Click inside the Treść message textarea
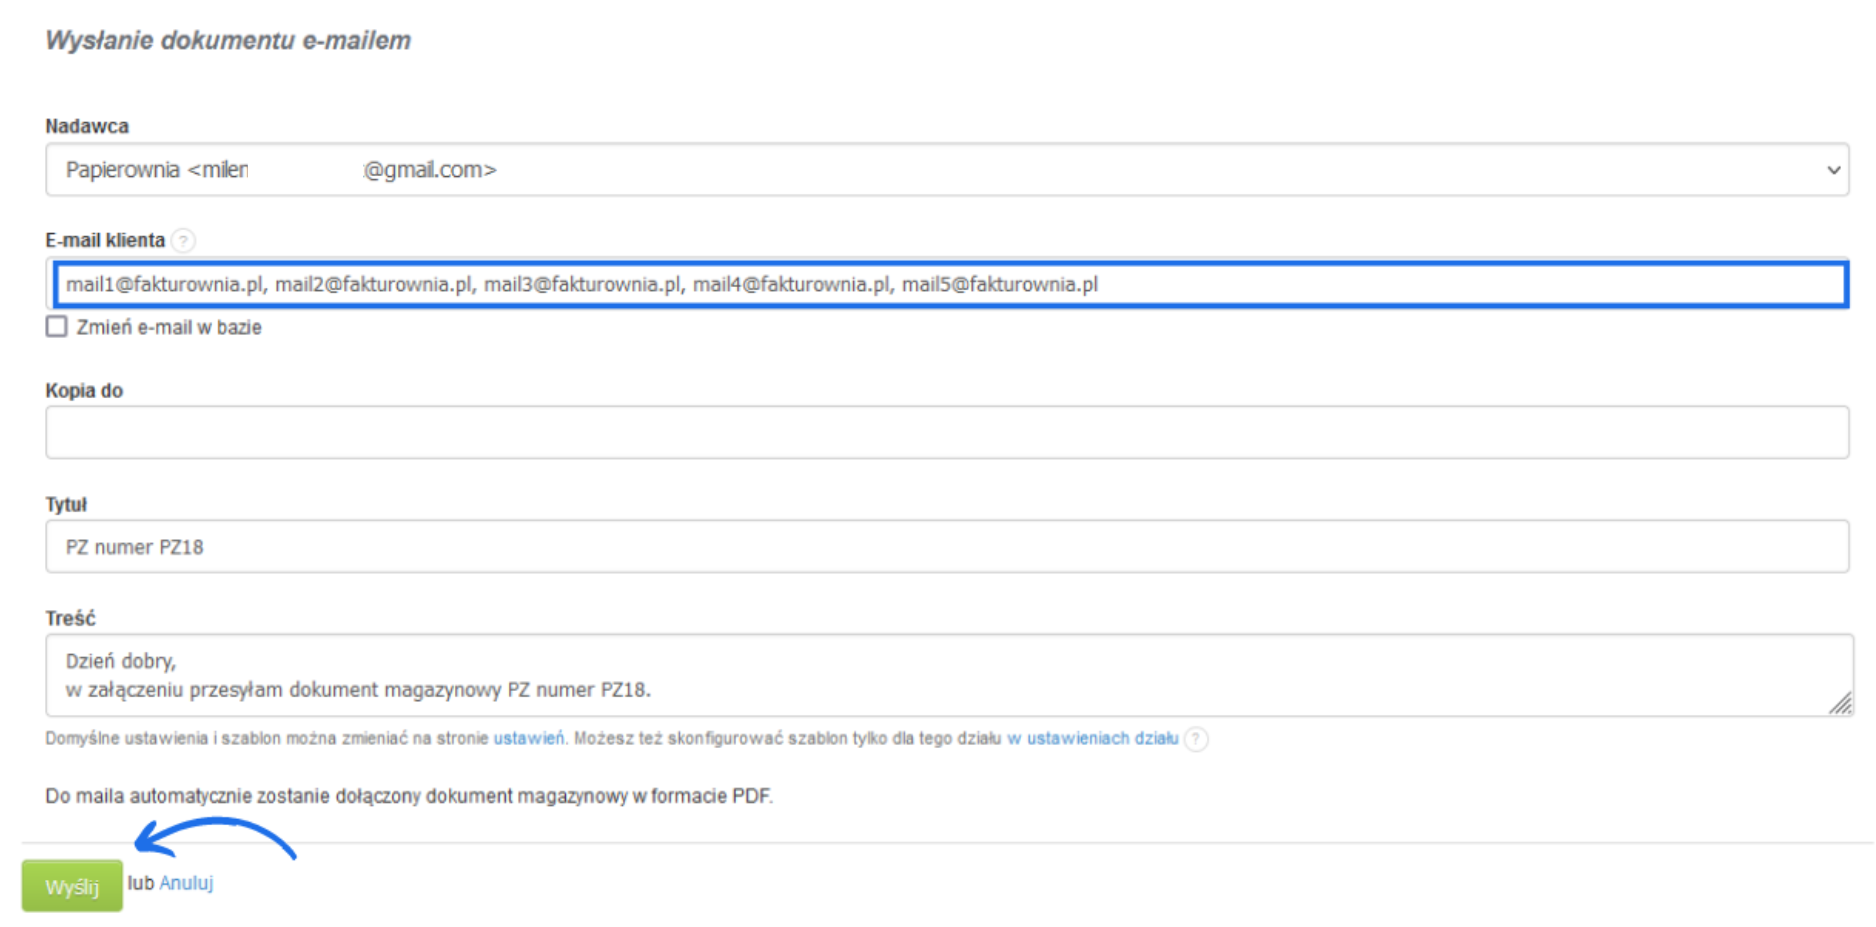1876x927 pixels. coord(946,675)
